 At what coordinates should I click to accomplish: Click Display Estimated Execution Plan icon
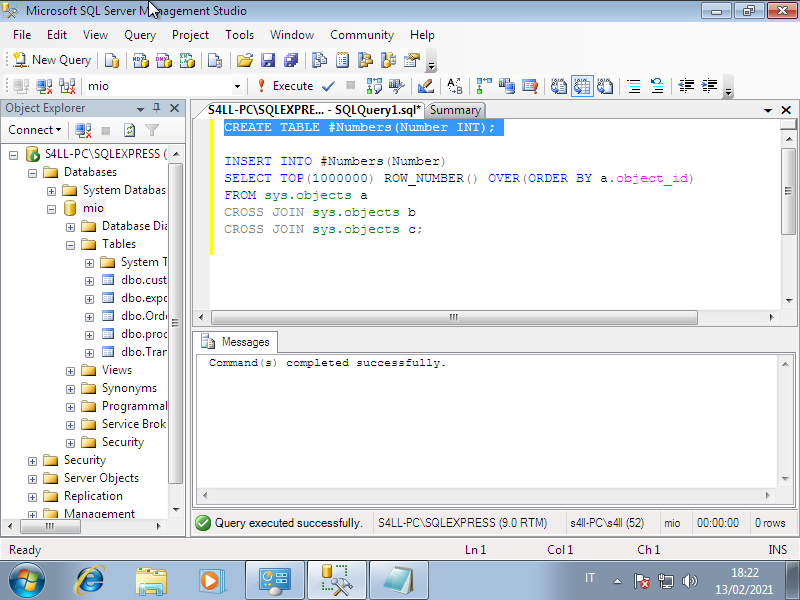pyautogui.click(x=374, y=86)
